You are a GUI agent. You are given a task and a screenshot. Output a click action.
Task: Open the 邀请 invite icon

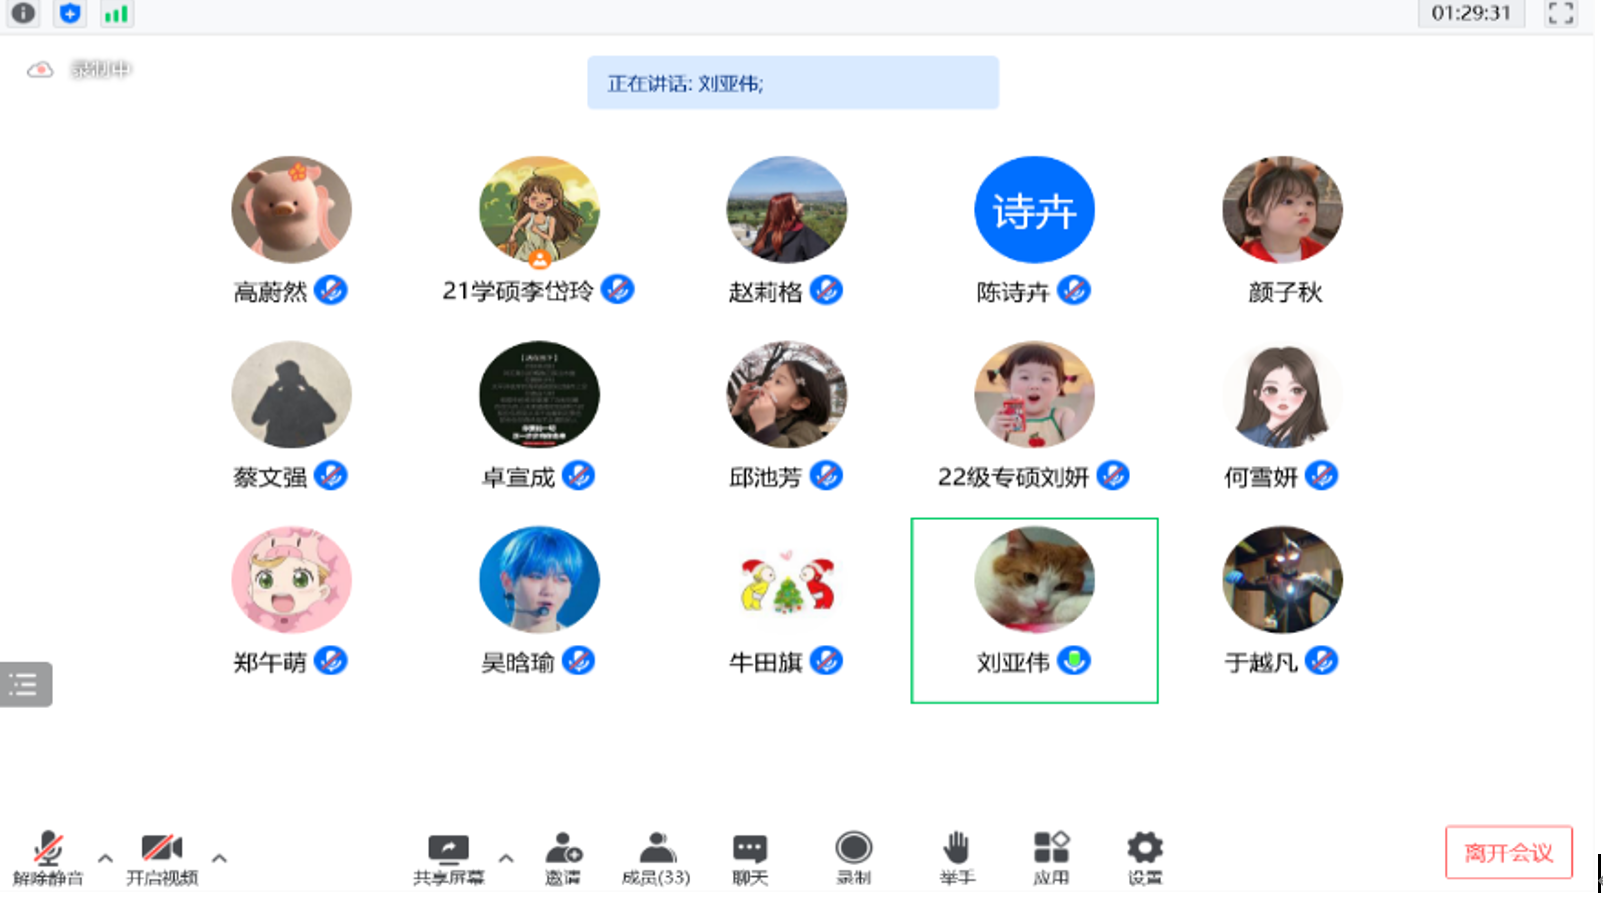coord(563,858)
